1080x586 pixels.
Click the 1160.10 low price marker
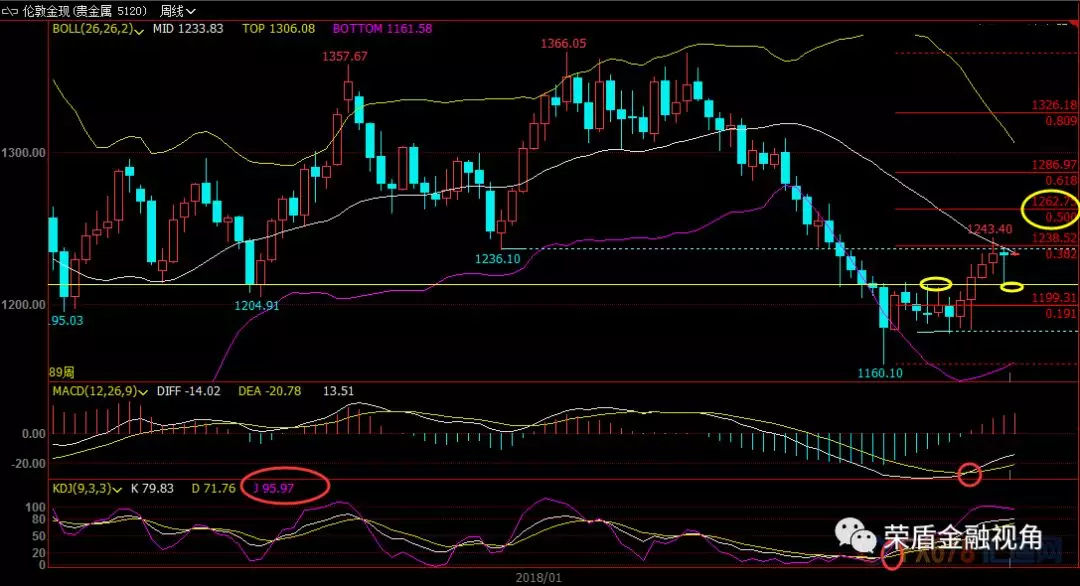[x=880, y=373]
